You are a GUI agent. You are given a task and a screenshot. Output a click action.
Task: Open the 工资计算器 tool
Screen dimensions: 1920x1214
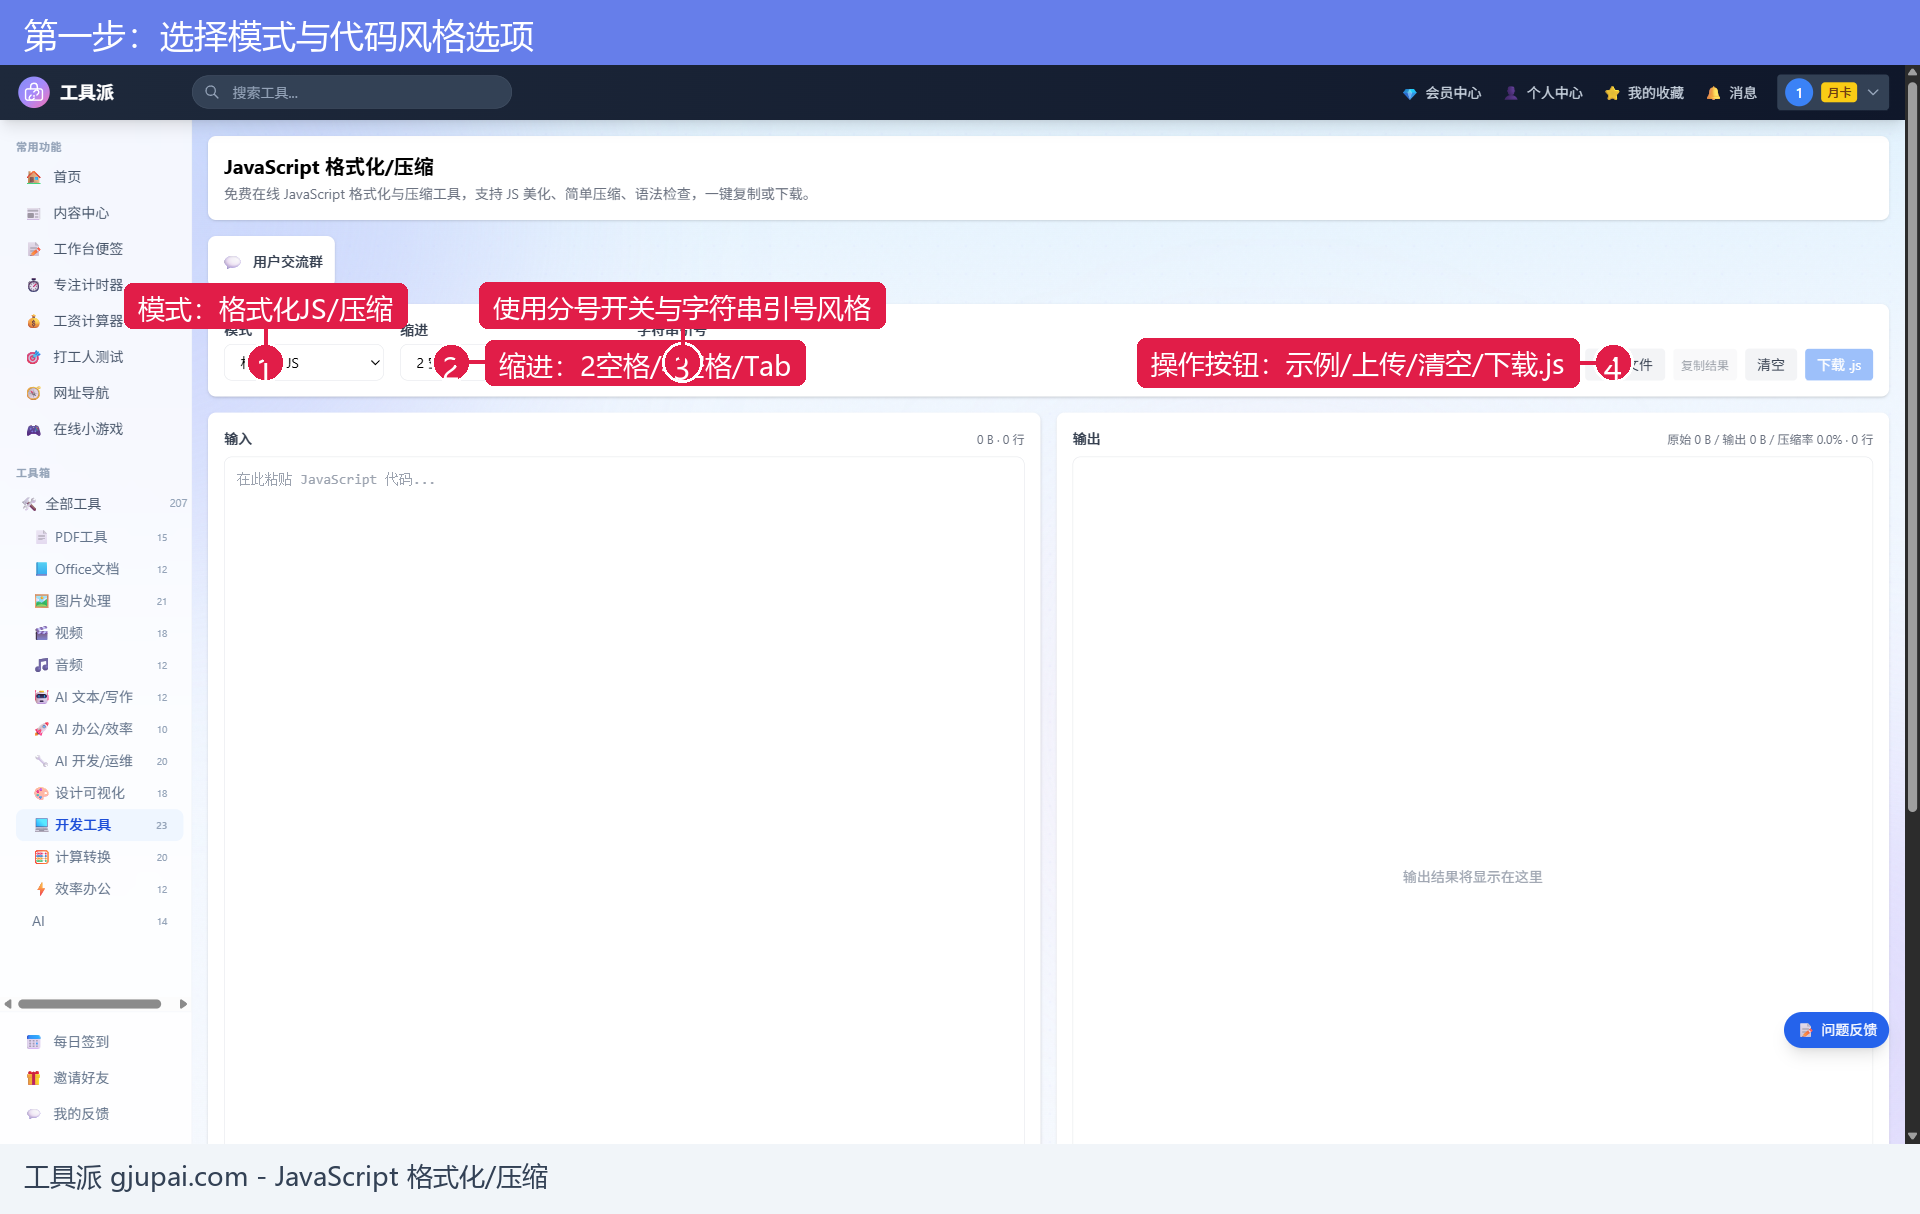(x=88, y=321)
